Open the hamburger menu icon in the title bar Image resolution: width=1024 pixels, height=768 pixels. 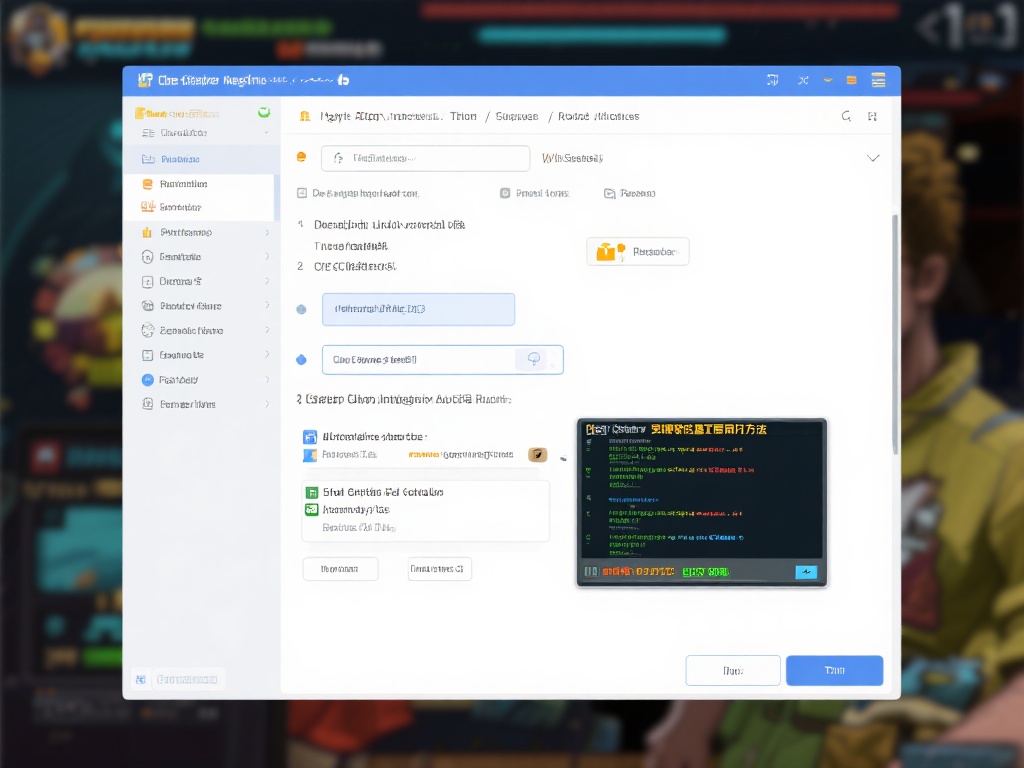pyautogui.click(x=878, y=80)
